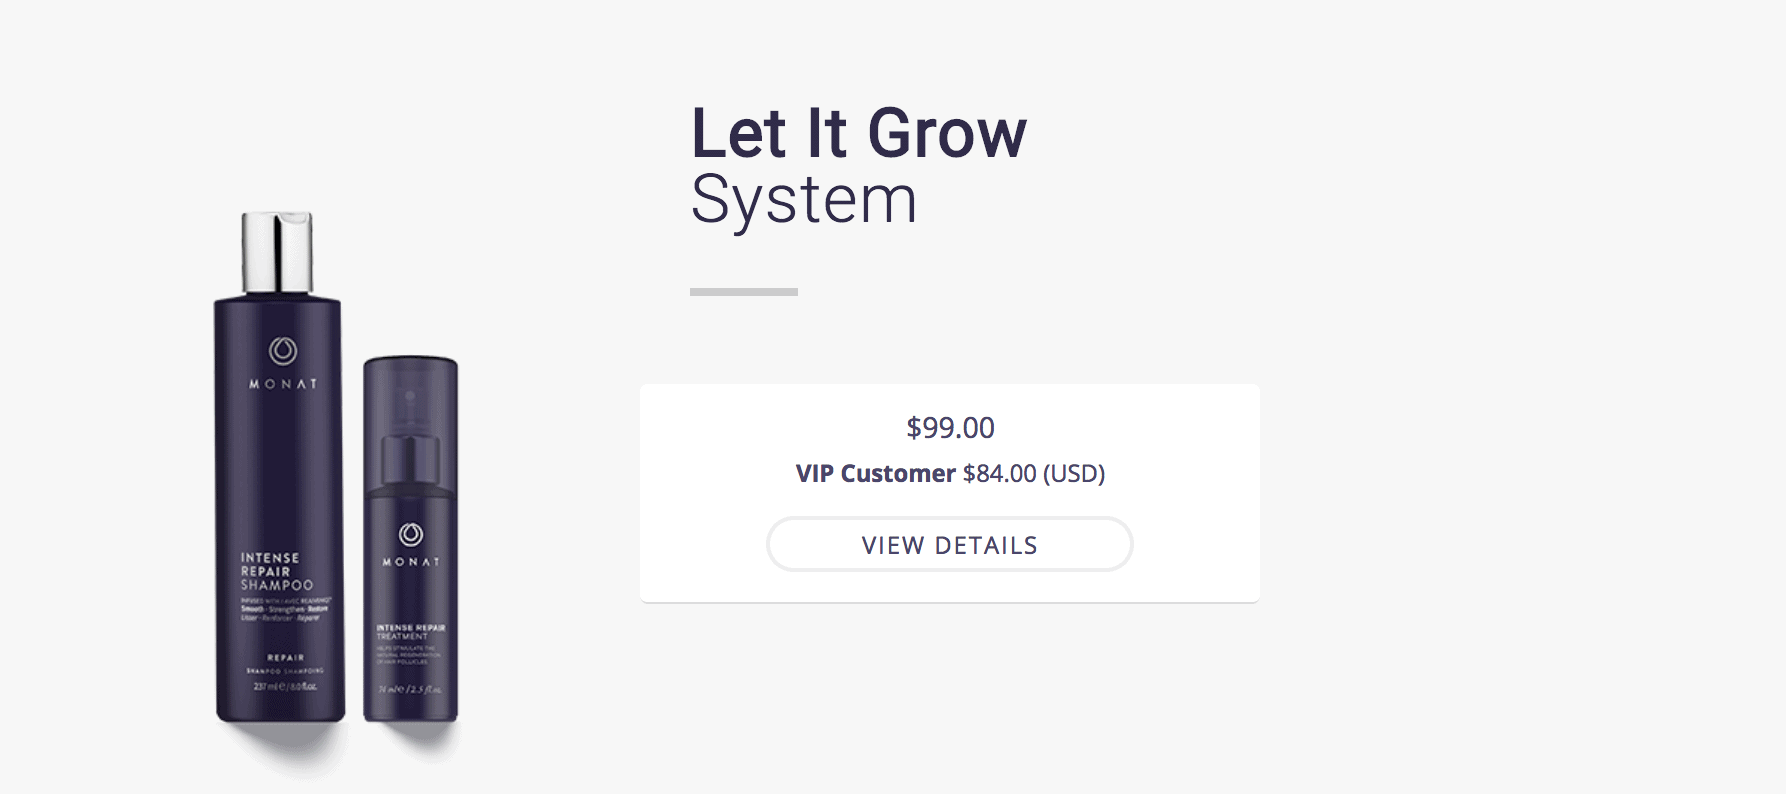Click the Intense Repair Treatment label text
This screenshot has width=1786, height=794.
(410, 631)
